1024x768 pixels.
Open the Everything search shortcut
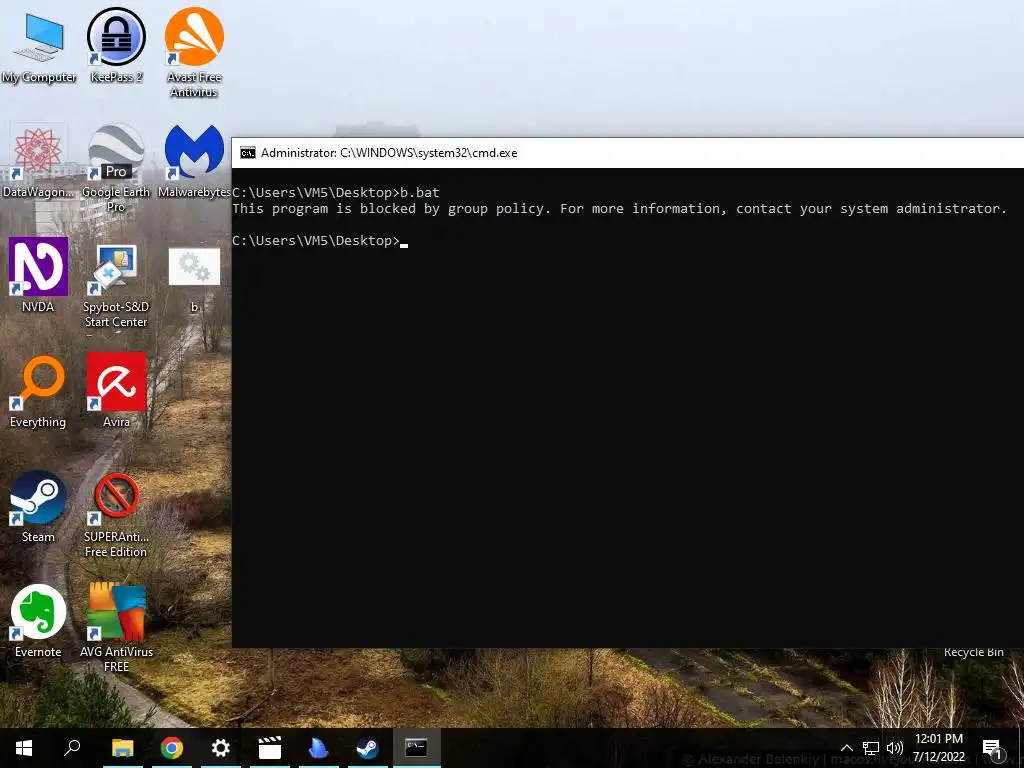38,392
